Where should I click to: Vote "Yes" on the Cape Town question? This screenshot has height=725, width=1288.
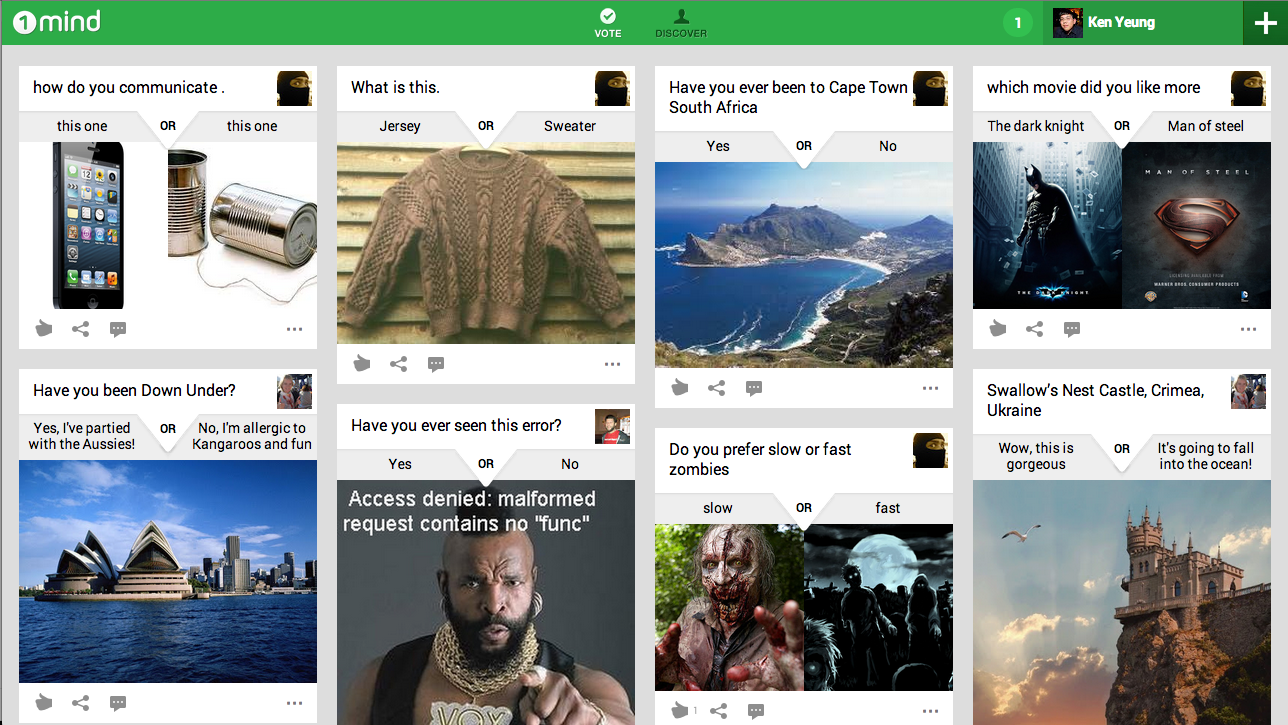tap(717, 146)
